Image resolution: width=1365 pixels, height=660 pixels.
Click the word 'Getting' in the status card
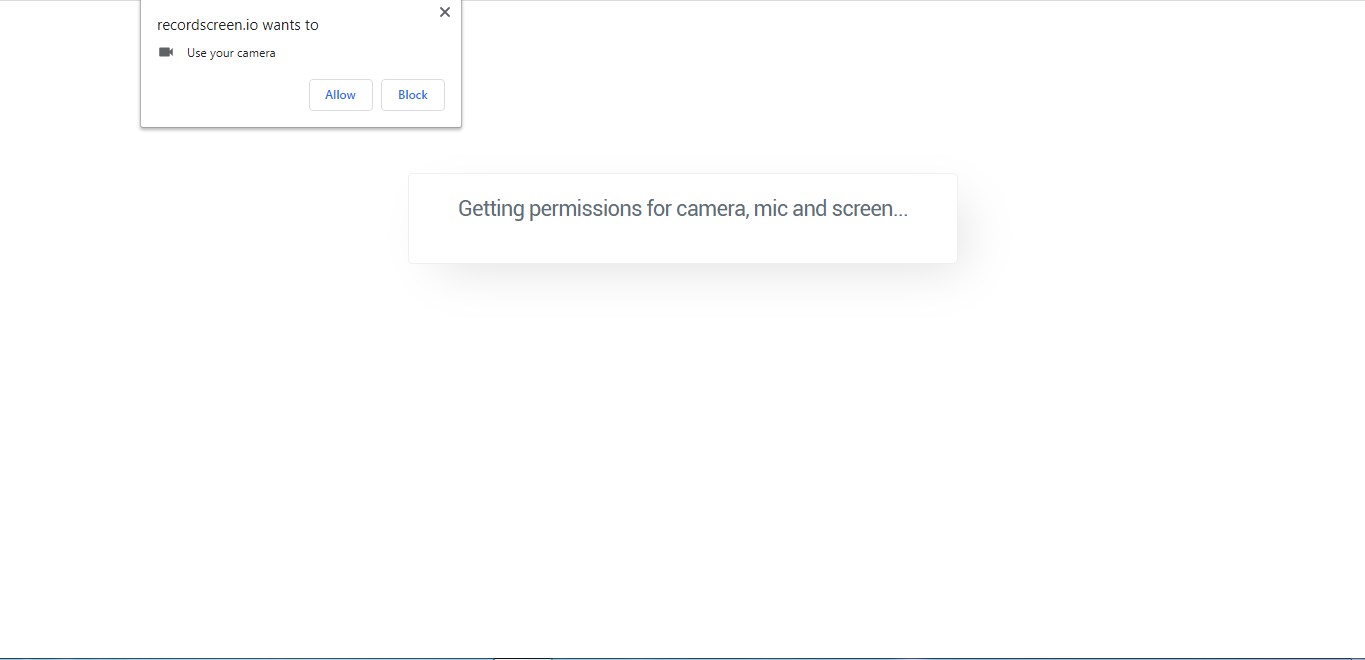(x=491, y=209)
